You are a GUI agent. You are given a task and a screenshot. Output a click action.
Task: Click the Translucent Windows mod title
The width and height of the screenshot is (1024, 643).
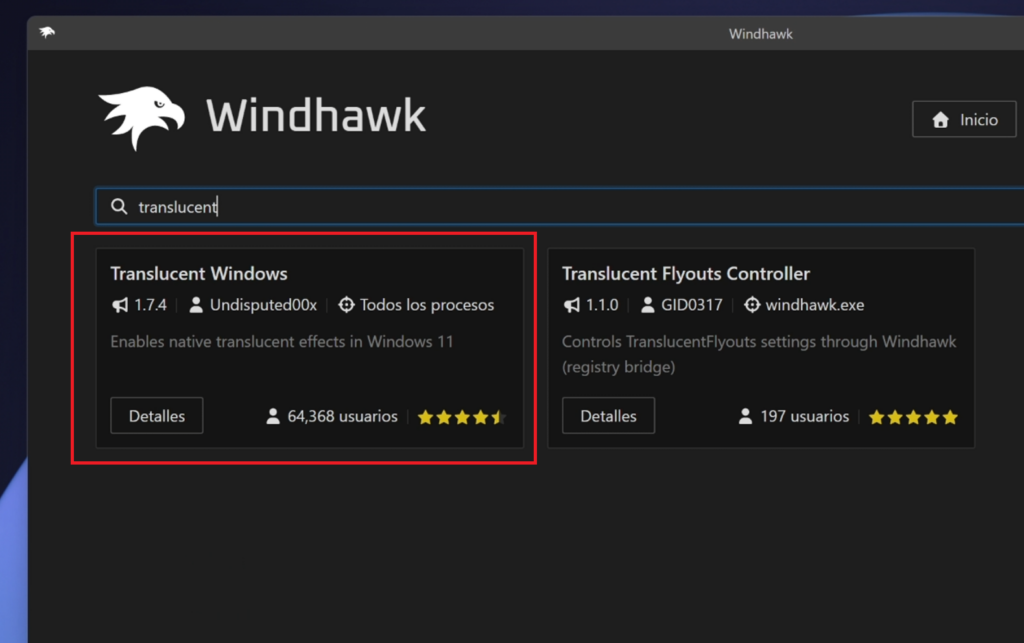(199, 274)
